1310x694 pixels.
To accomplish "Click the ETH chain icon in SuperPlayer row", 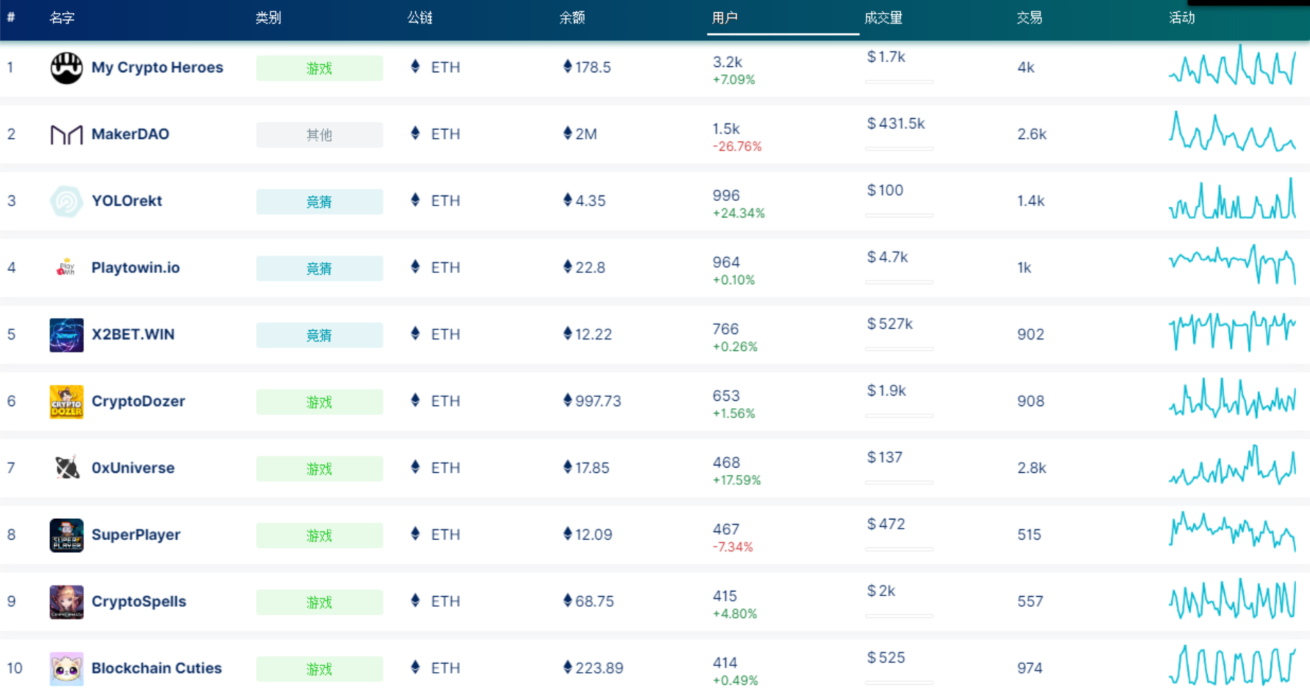I will (416, 534).
